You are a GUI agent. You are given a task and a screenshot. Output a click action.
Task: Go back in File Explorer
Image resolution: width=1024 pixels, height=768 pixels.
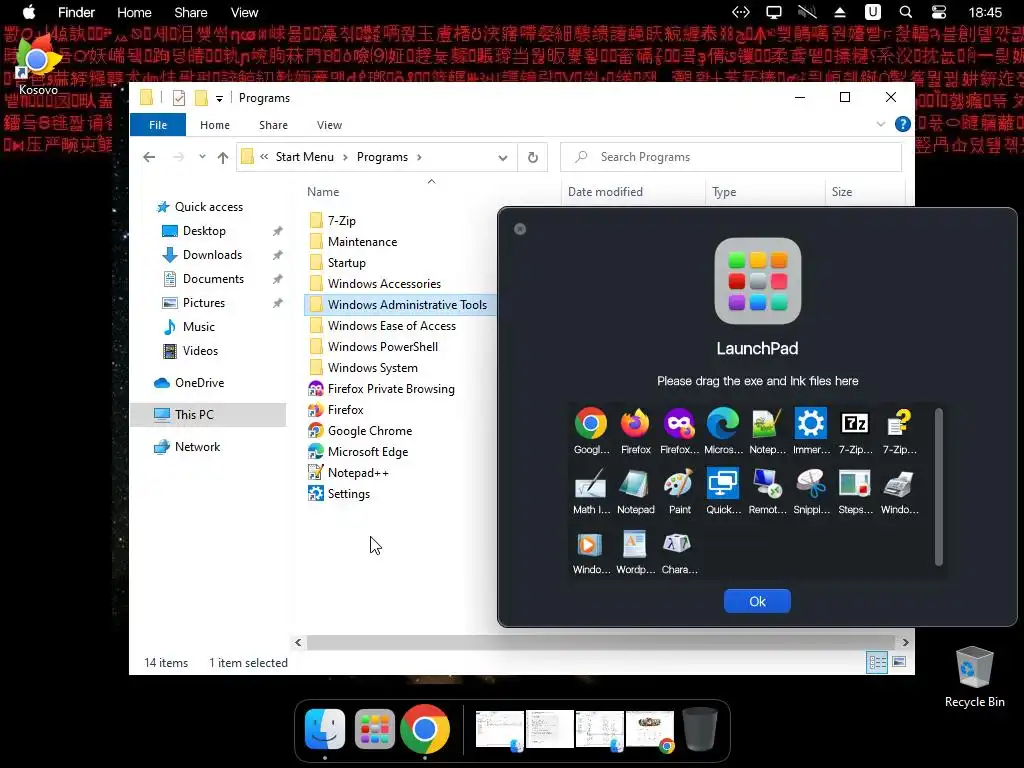(x=149, y=157)
